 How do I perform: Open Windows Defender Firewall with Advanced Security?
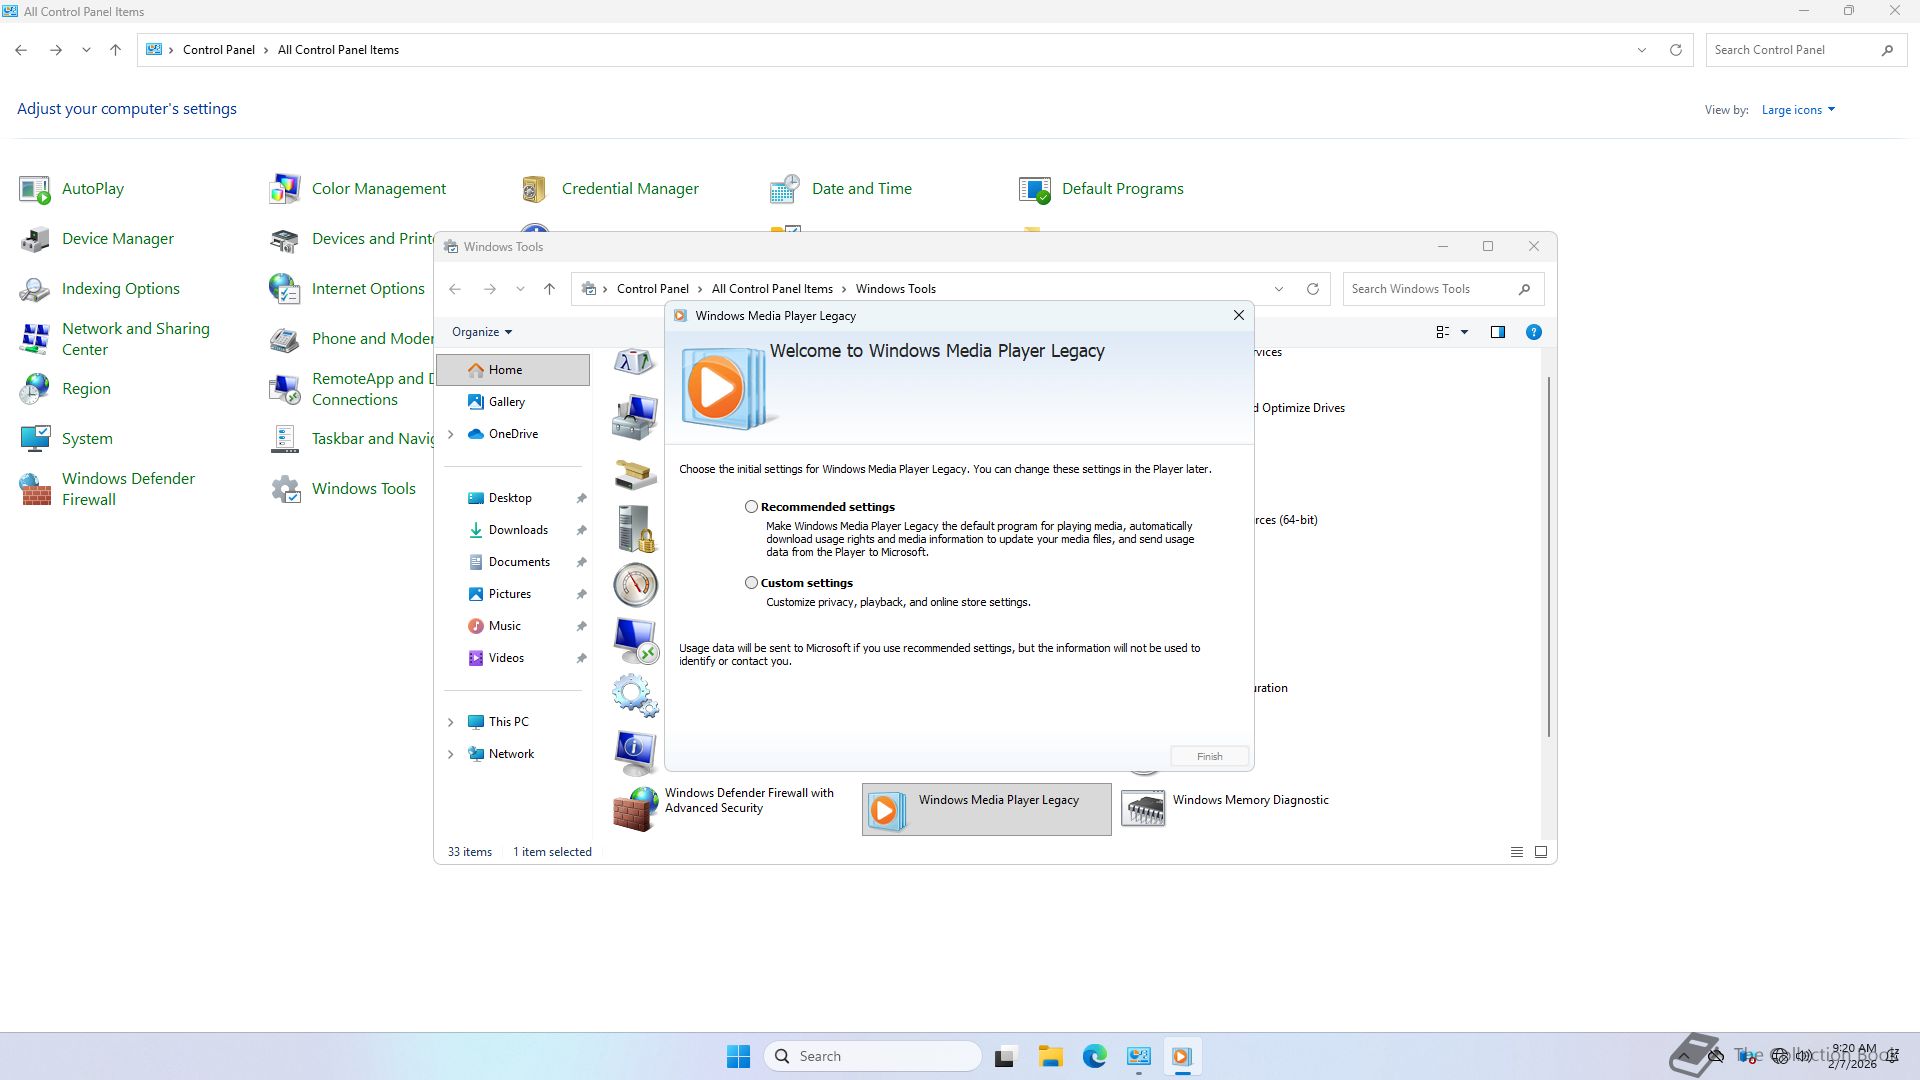coord(635,808)
